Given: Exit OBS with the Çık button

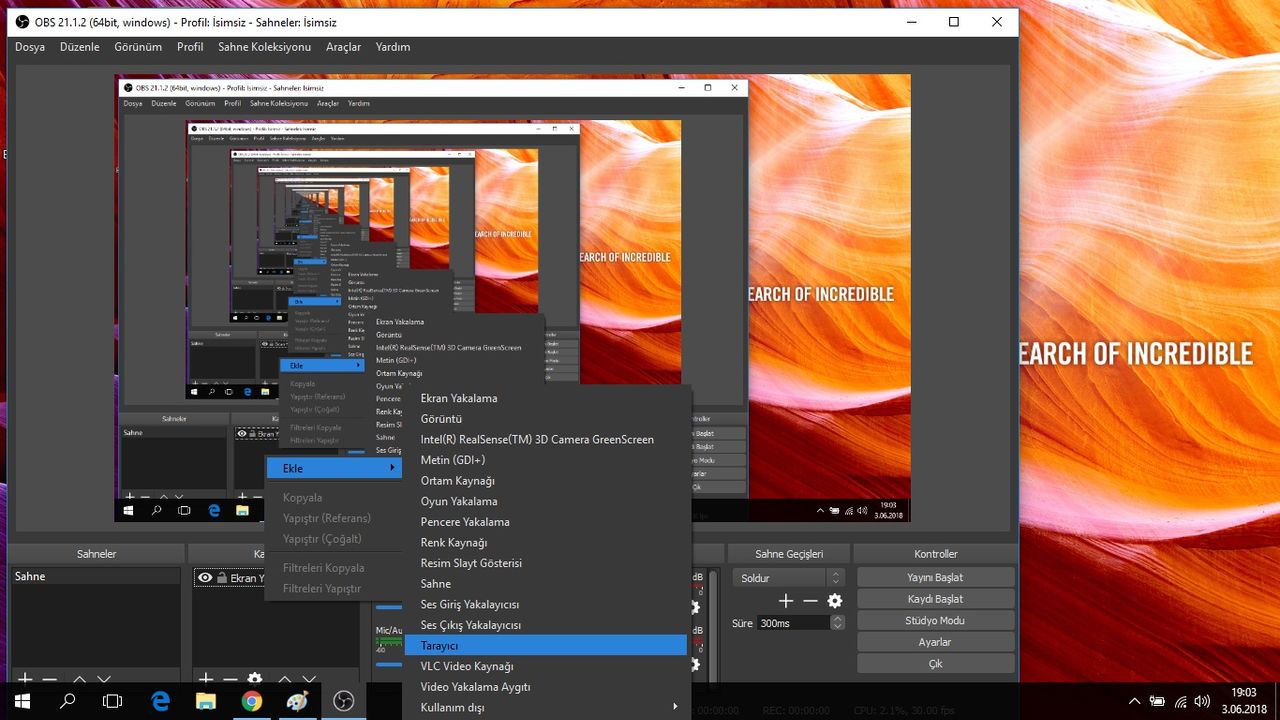Looking at the screenshot, I should [935, 664].
